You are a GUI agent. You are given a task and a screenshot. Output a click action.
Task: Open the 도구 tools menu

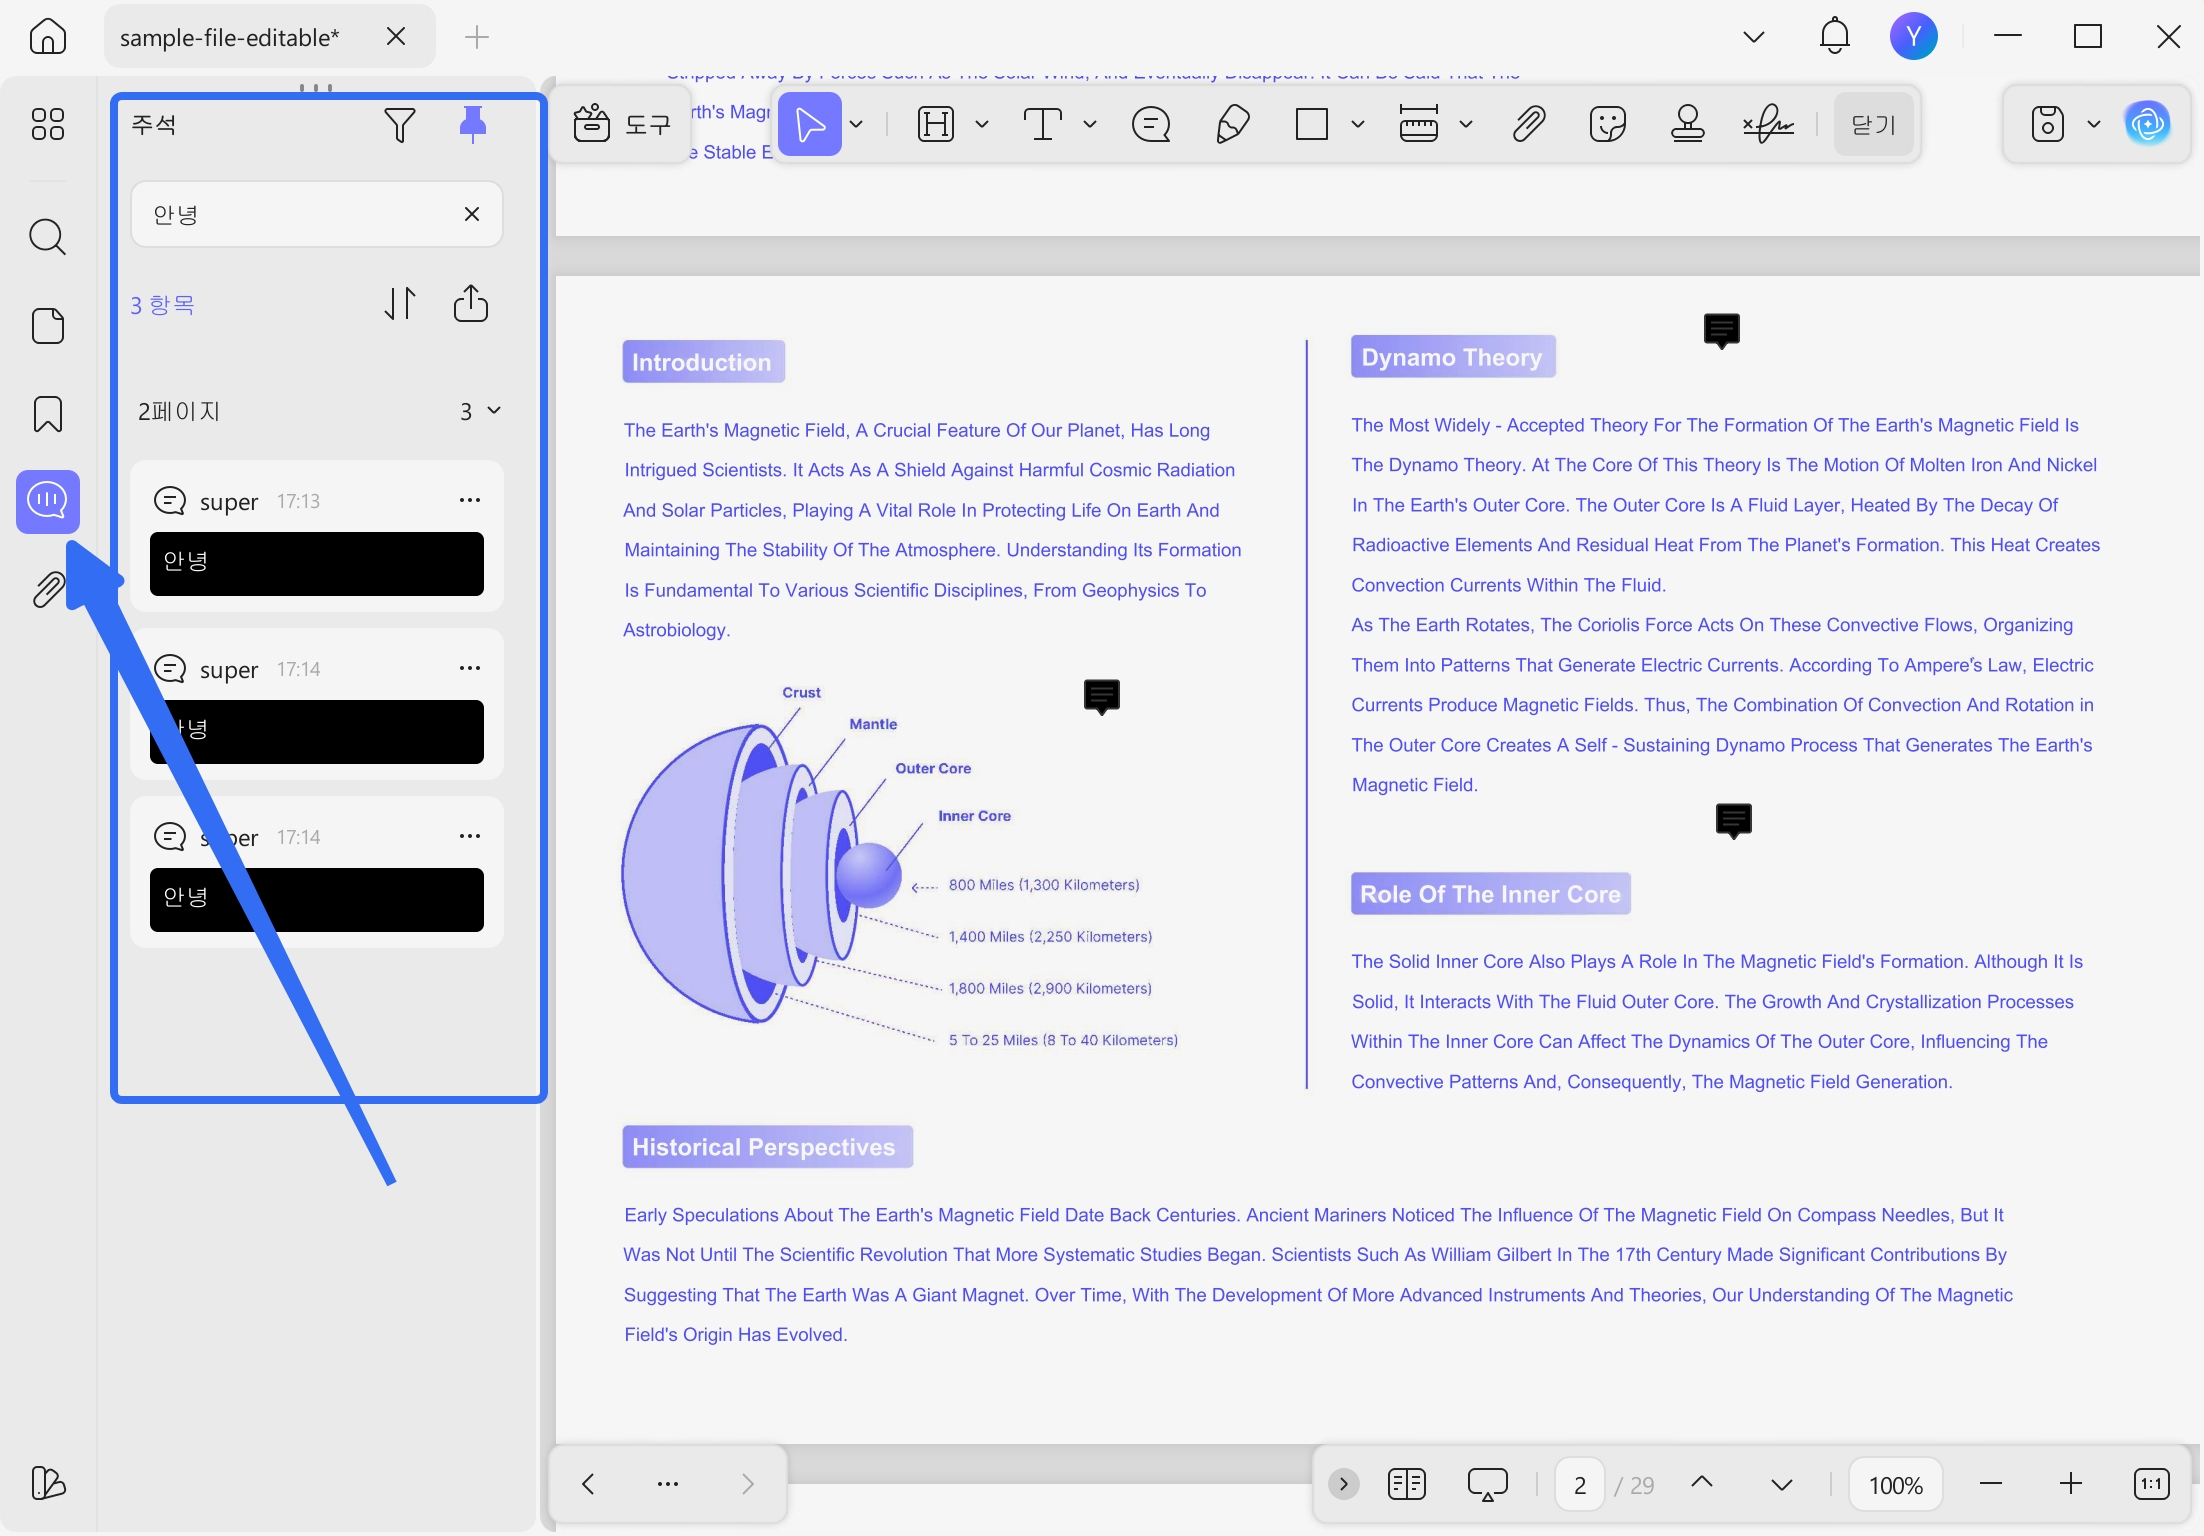(621, 124)
